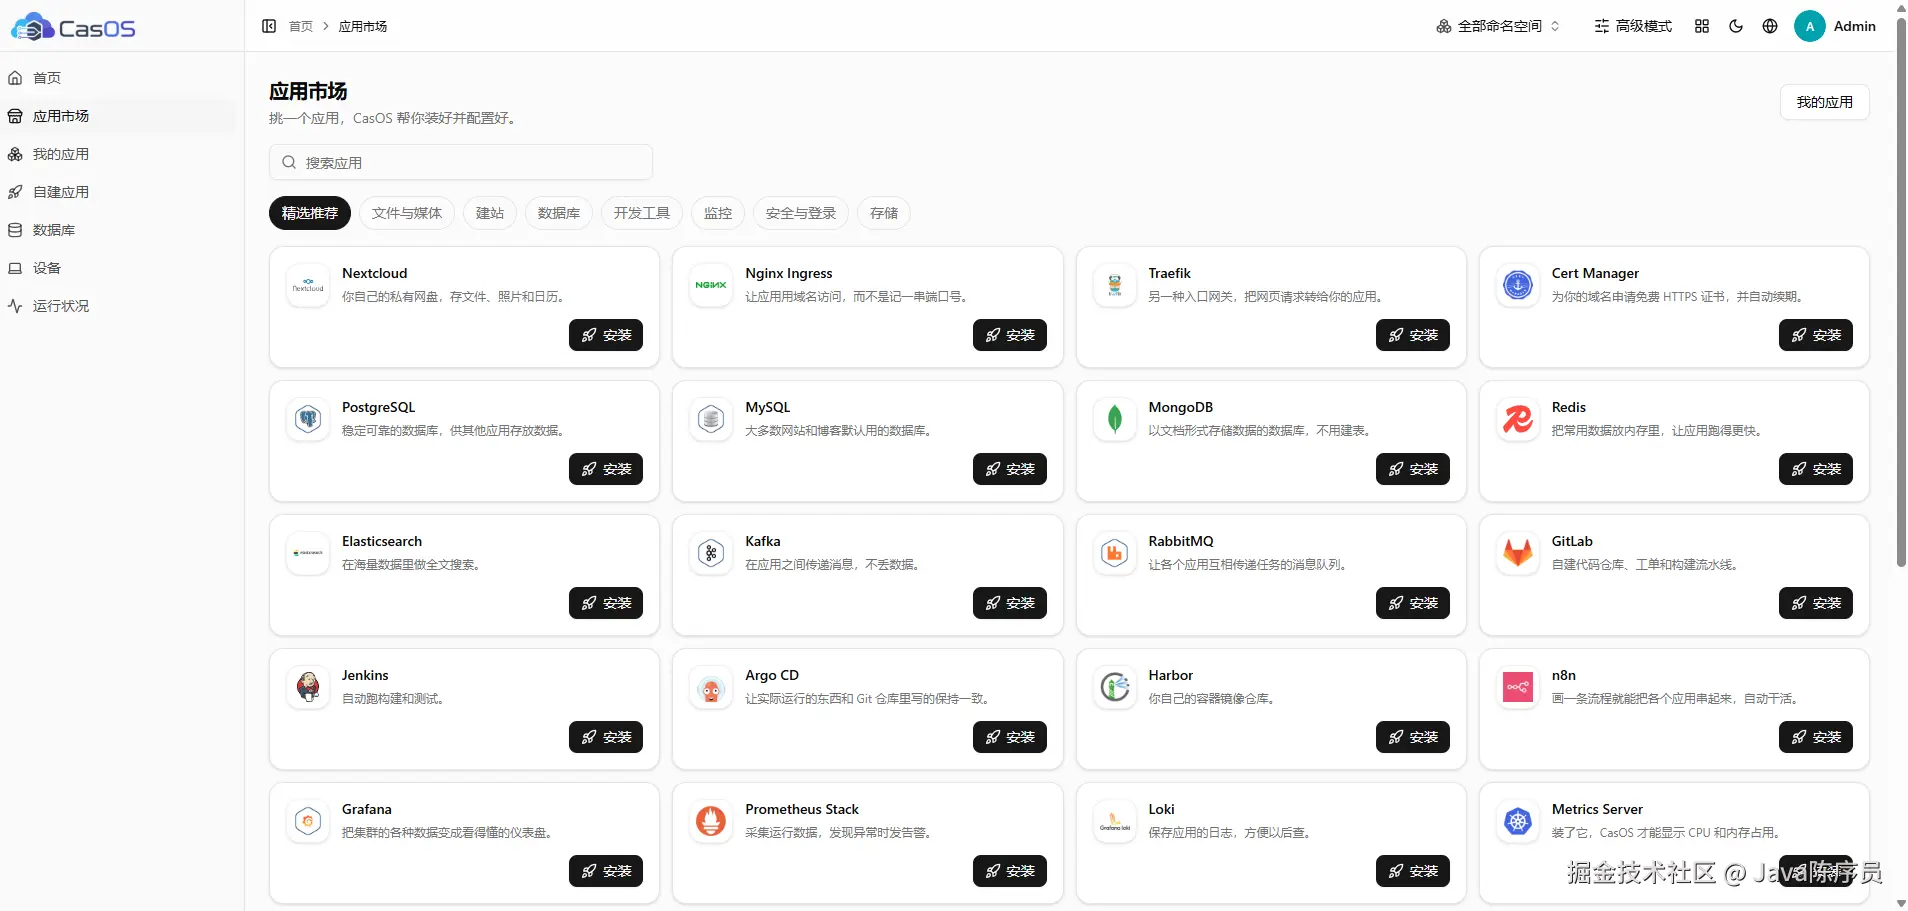The width and height of the screenshot is (1908, 911).
Task: Toggle dark mode moon icon
Action: [x=1736, y=26]
